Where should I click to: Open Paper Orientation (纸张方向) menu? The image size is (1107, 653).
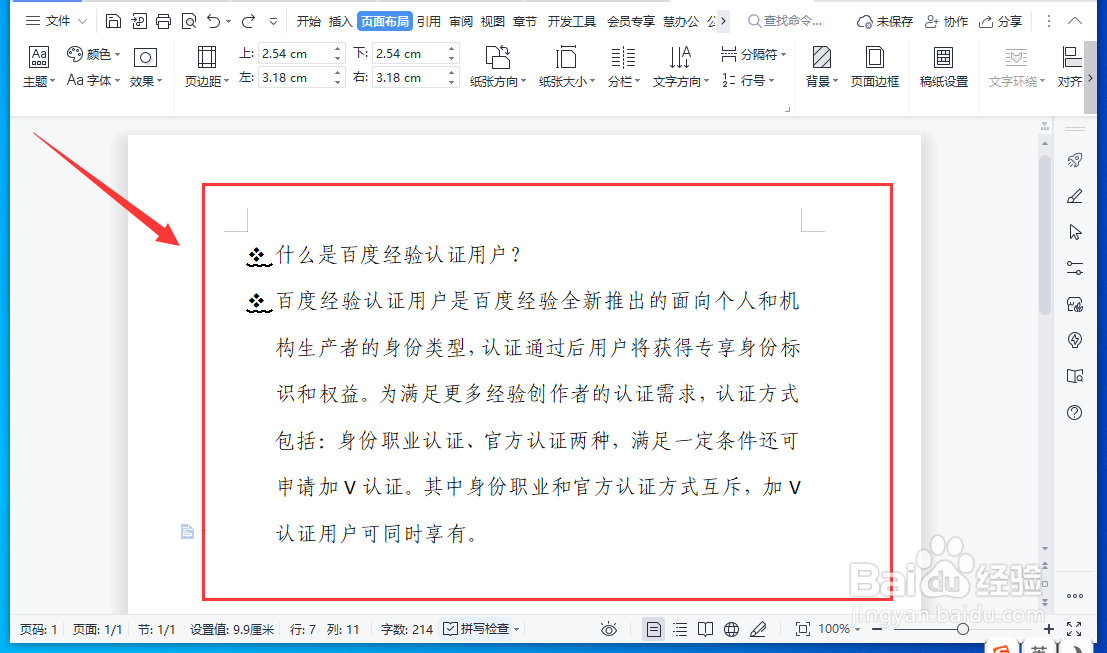(498, 67)
